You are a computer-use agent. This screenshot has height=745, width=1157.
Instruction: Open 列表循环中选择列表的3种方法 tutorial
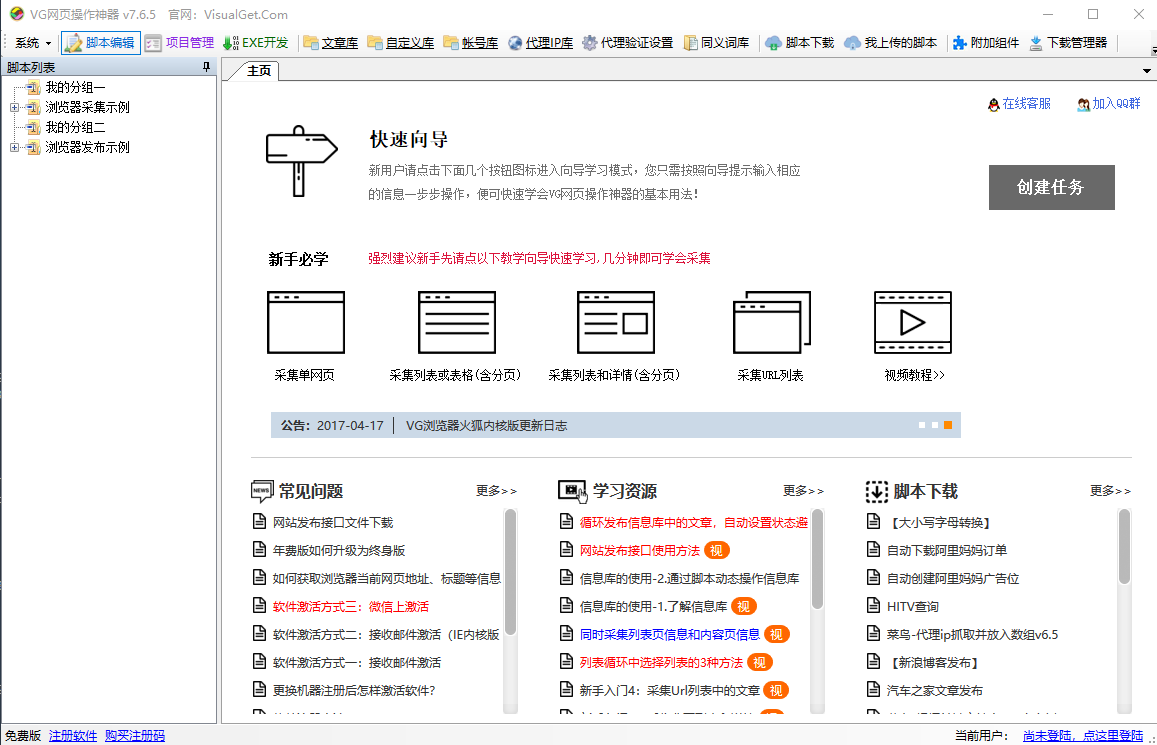pos(661,662)
